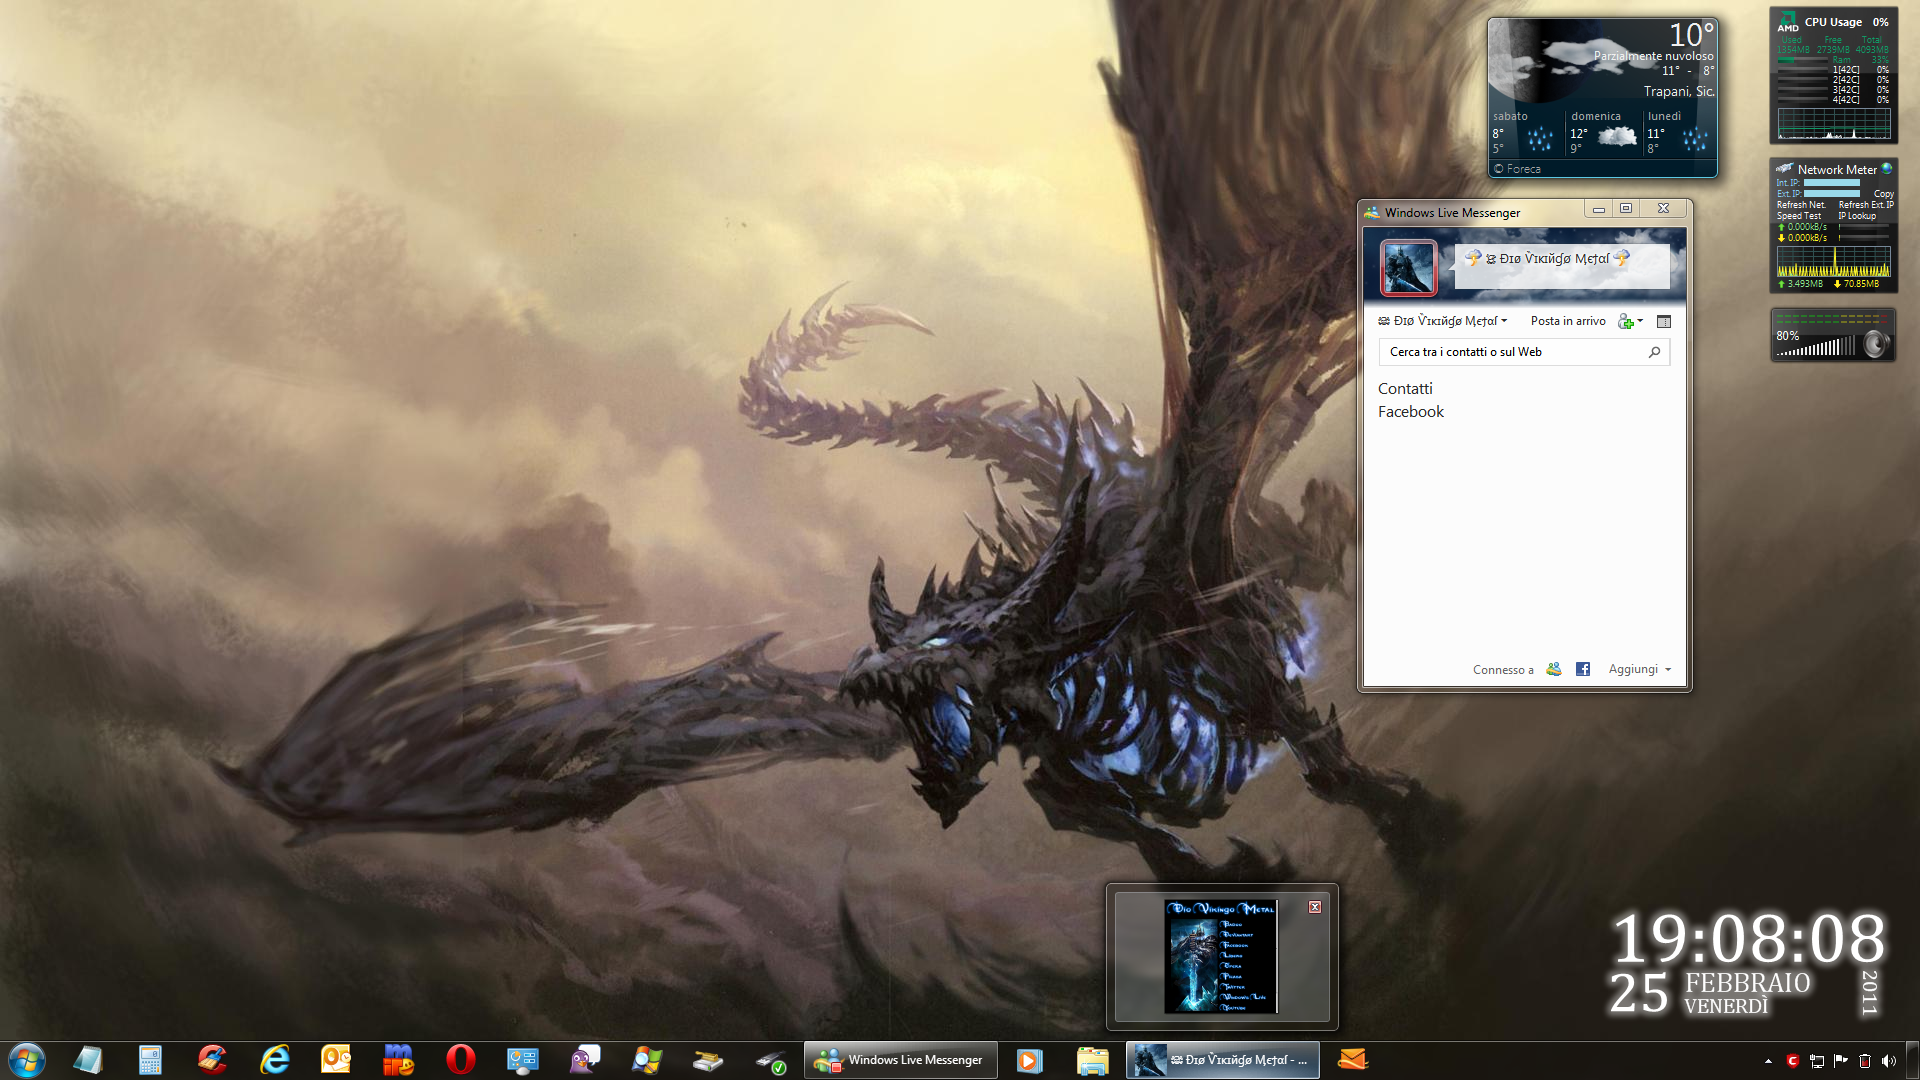
Task: Click the speaker knob in volume gadget
Action: point(1876,344)
